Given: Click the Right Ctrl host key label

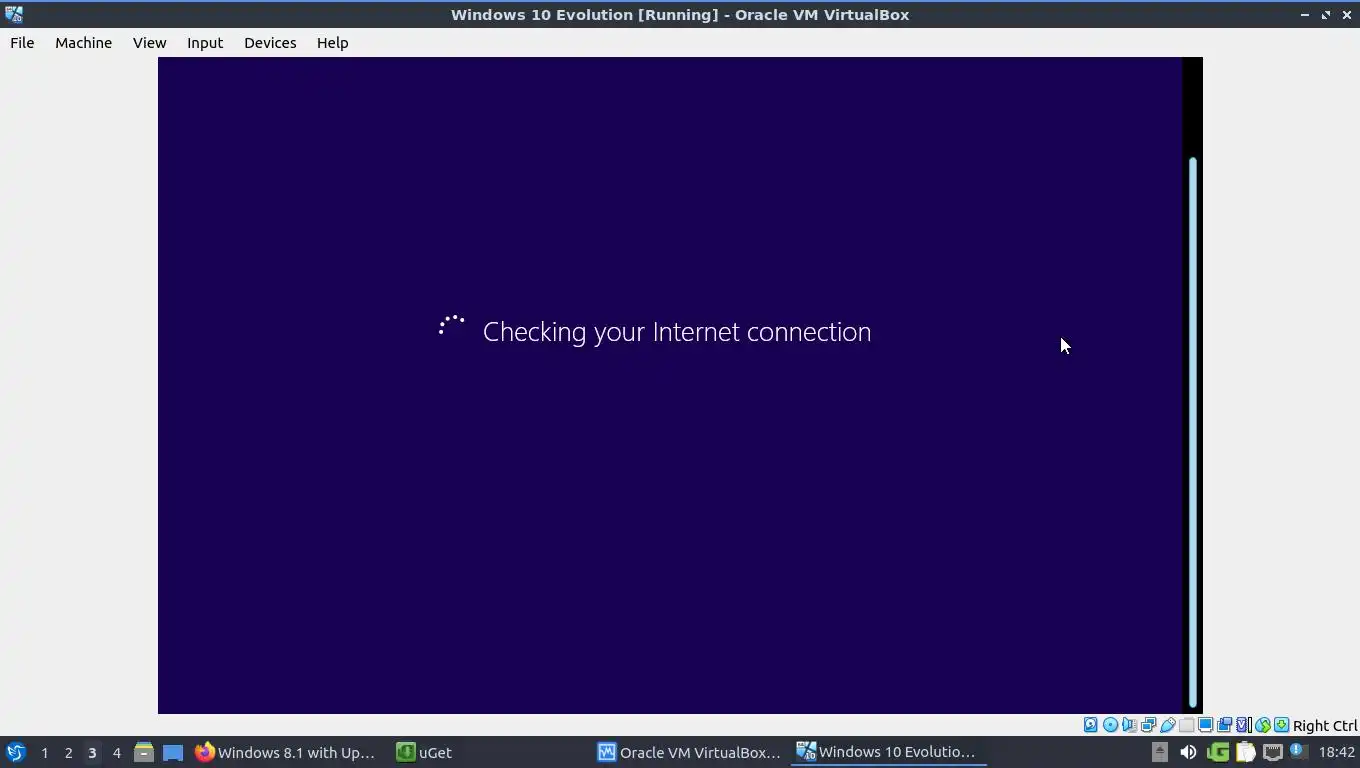Looking at the screenshot, I should tap(1325, 726).
